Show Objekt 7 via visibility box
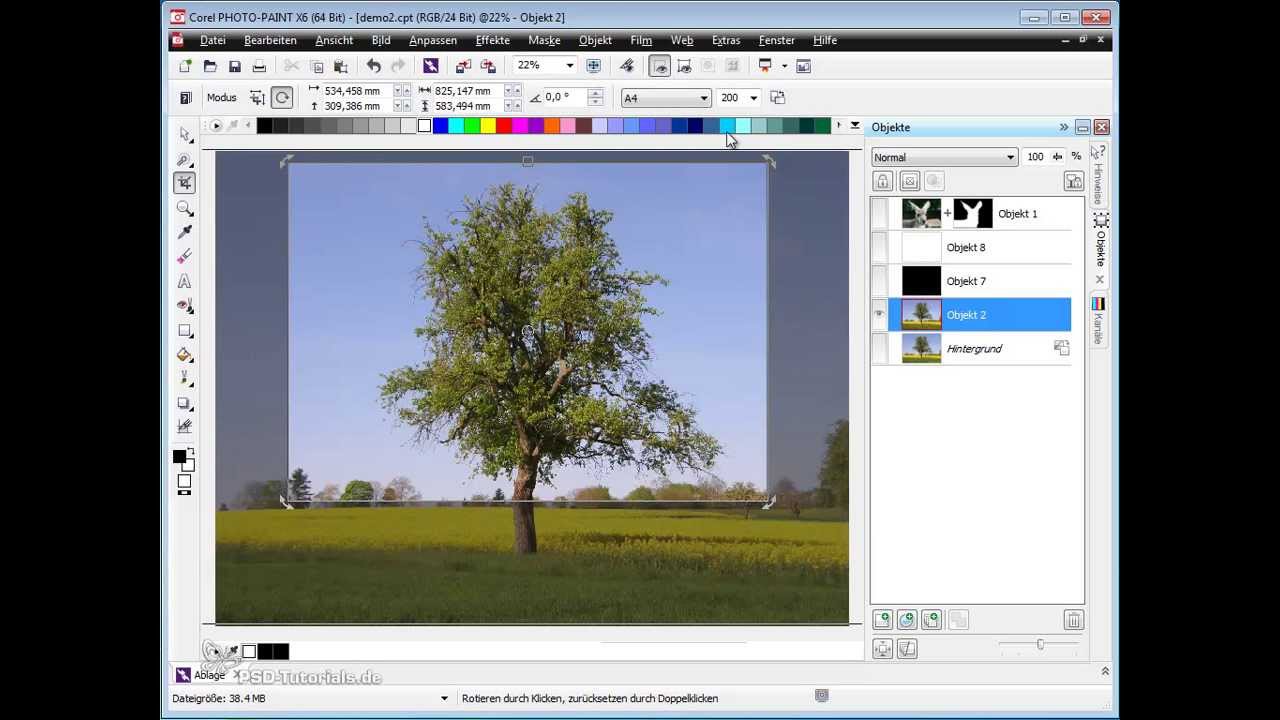The image size is (1280, 720). [x=880, y=281]
